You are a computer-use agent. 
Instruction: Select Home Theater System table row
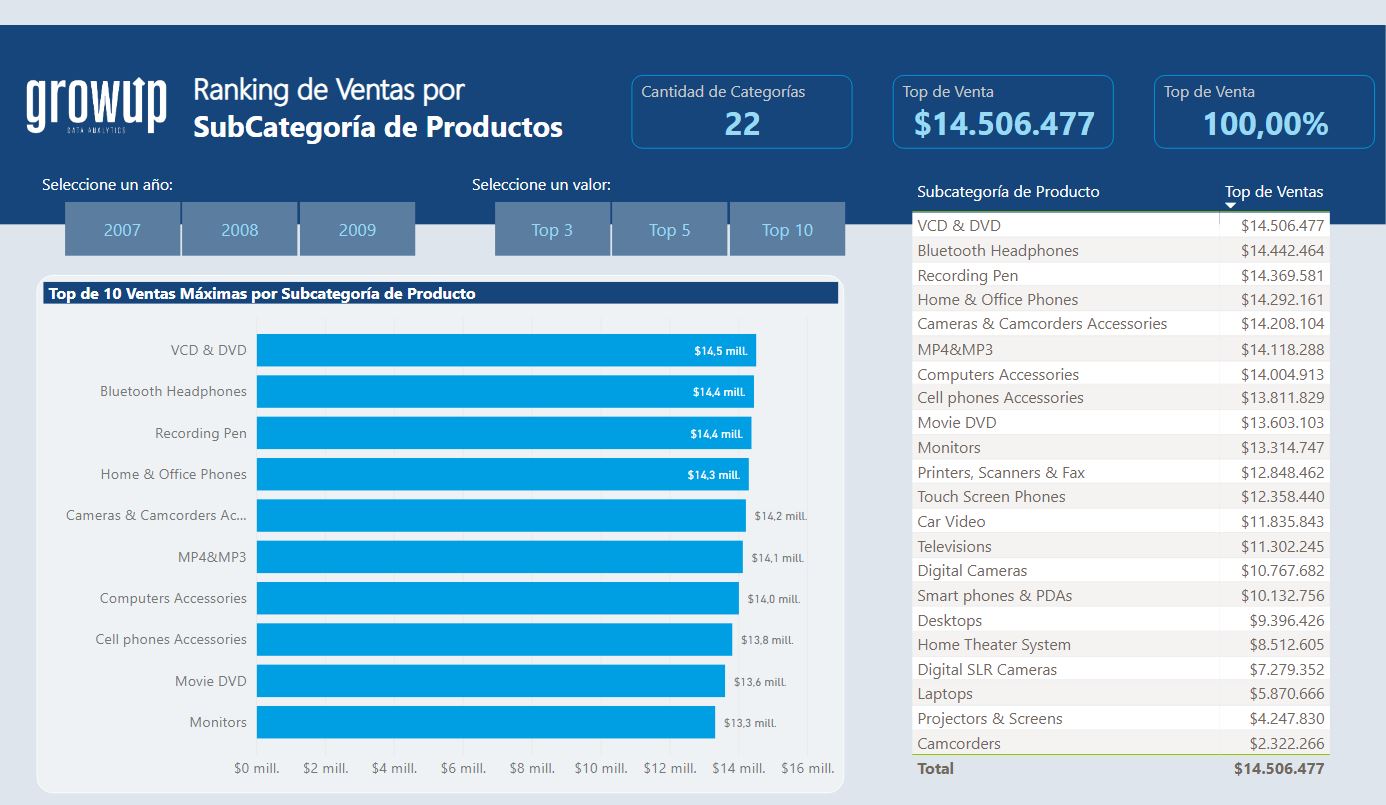(1121, 645)
